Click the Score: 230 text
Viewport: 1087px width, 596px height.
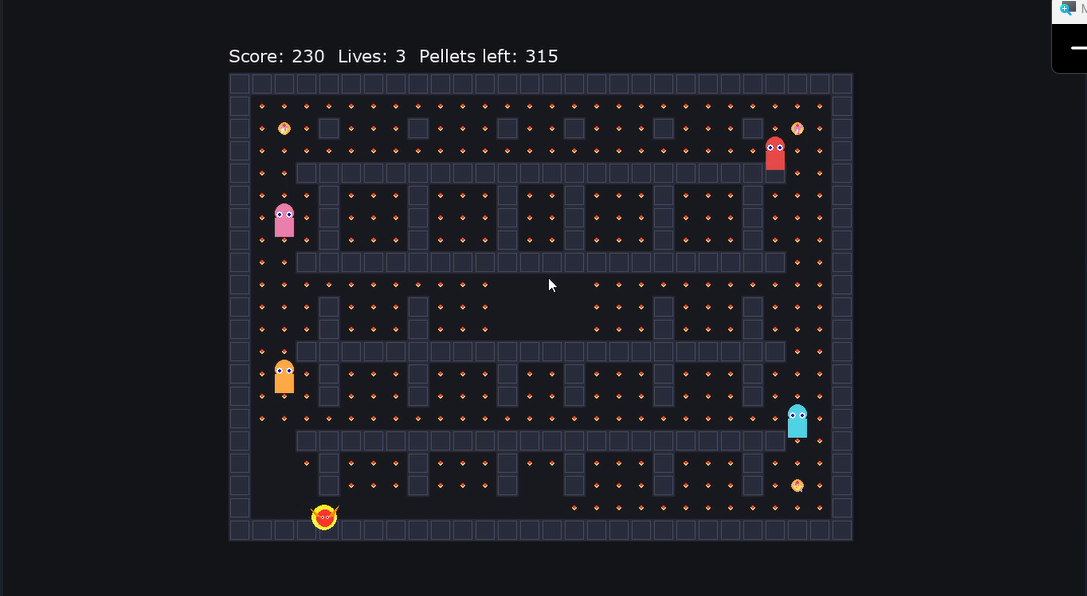coord(277,56)
